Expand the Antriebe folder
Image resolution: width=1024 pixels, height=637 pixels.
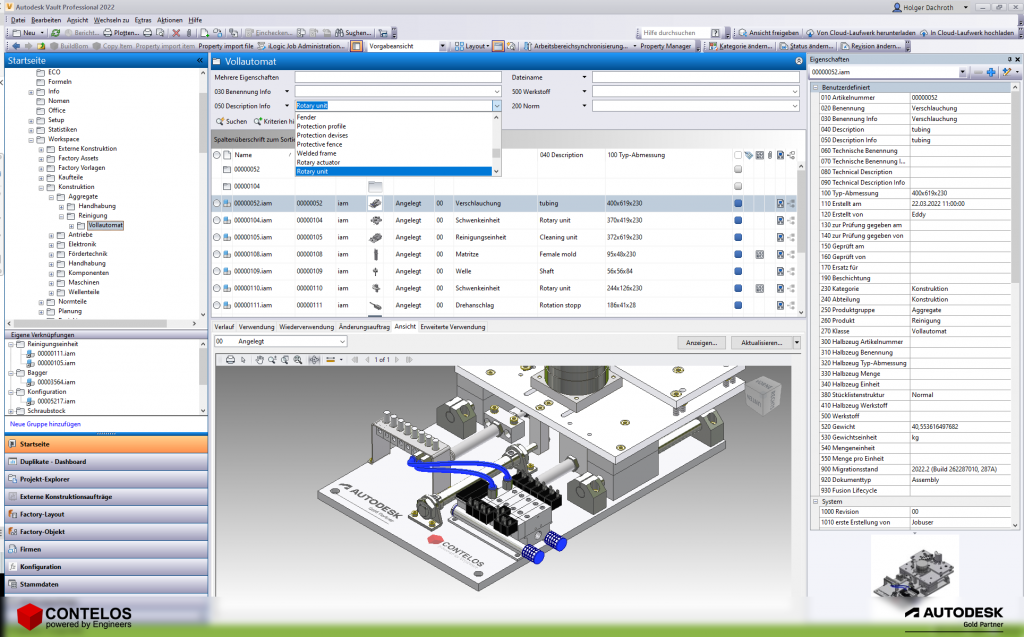coord(52,235)
